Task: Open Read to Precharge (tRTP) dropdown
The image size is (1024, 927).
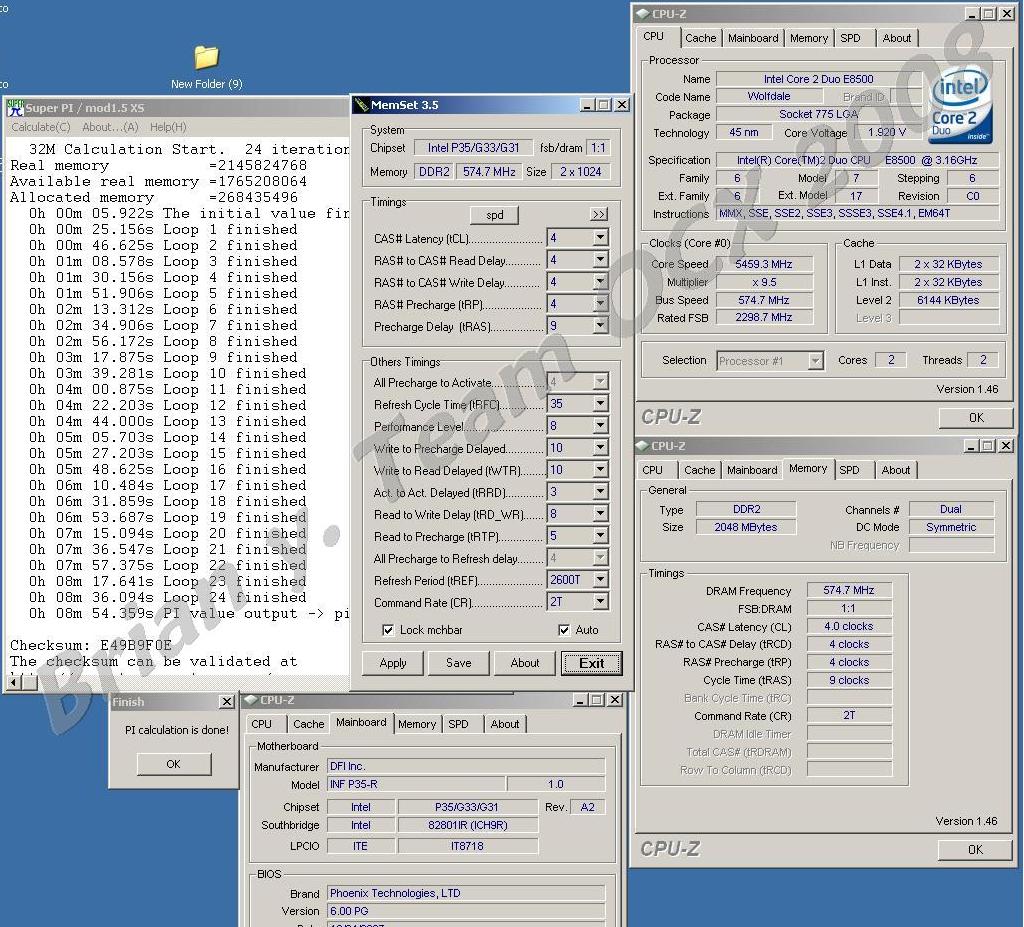Action: point(600,536)
